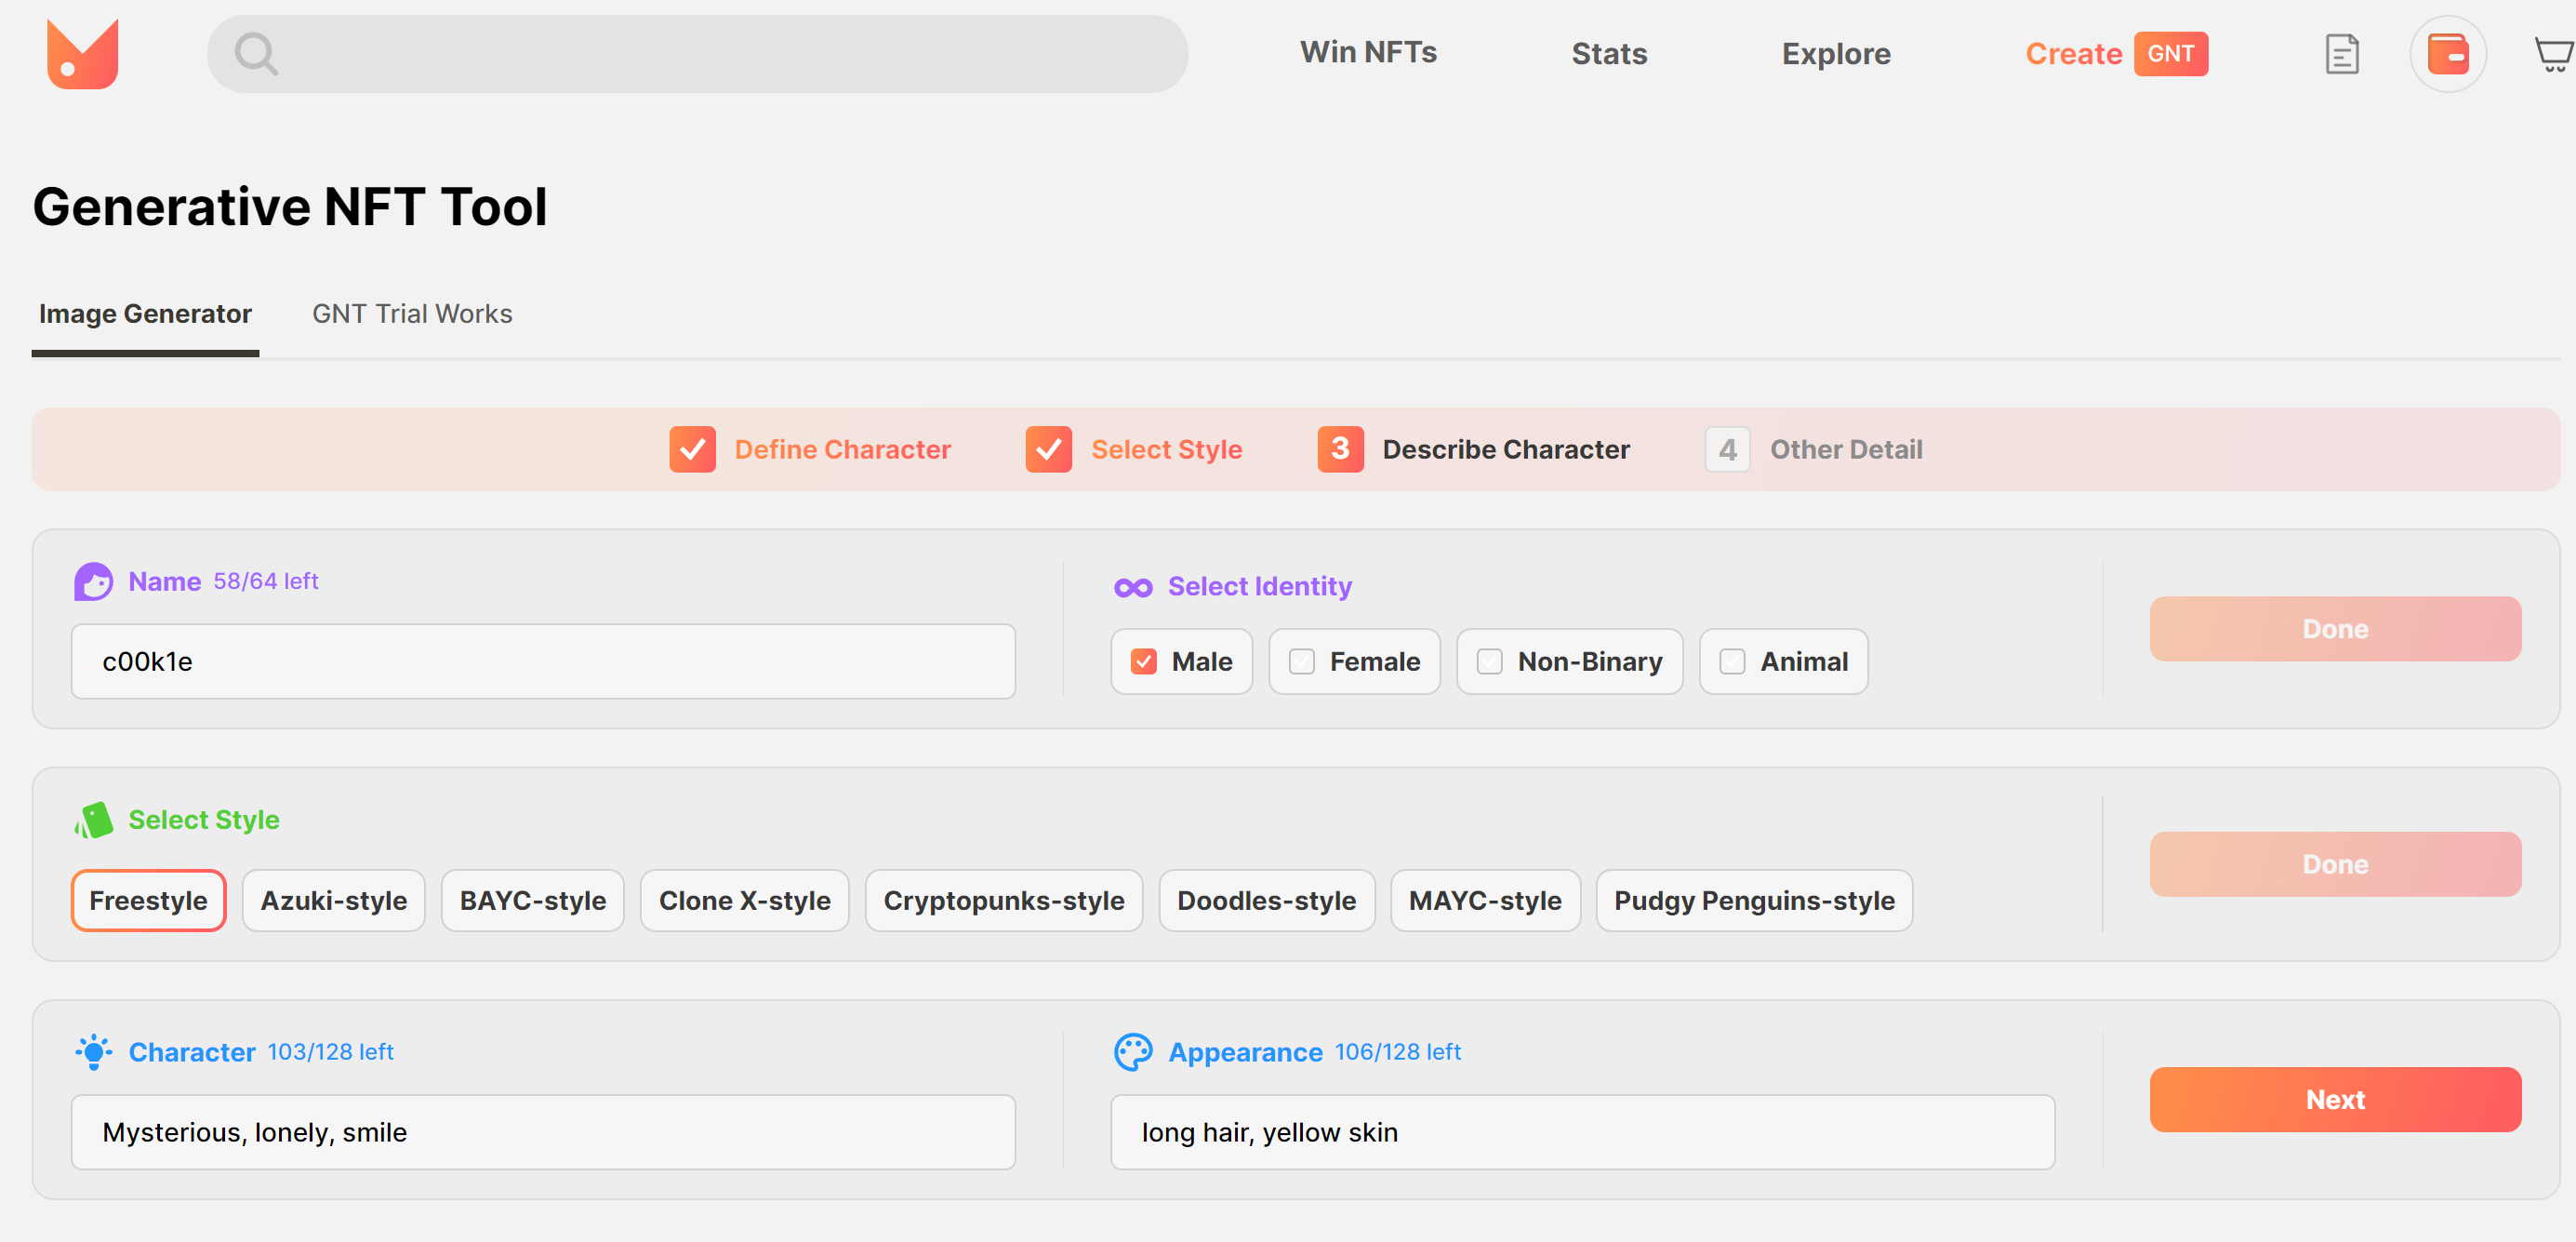The height and width of the screenshot is (1242, 2576).
Task: Open the document list icon
Action: [2341, 54]
